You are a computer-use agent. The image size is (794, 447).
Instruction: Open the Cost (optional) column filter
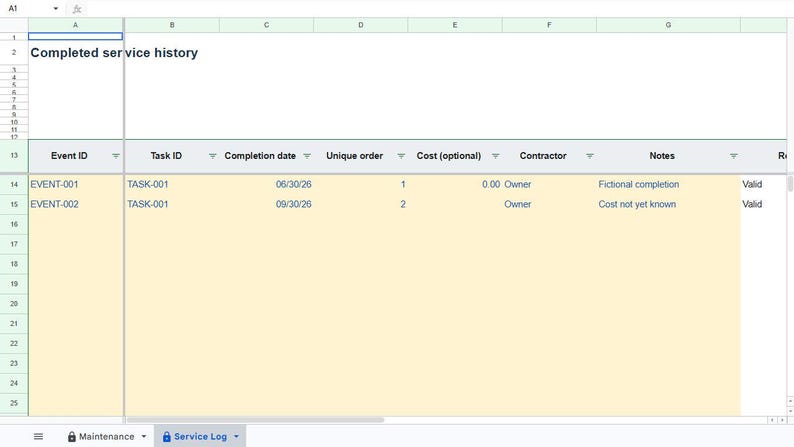pos(495,156)
